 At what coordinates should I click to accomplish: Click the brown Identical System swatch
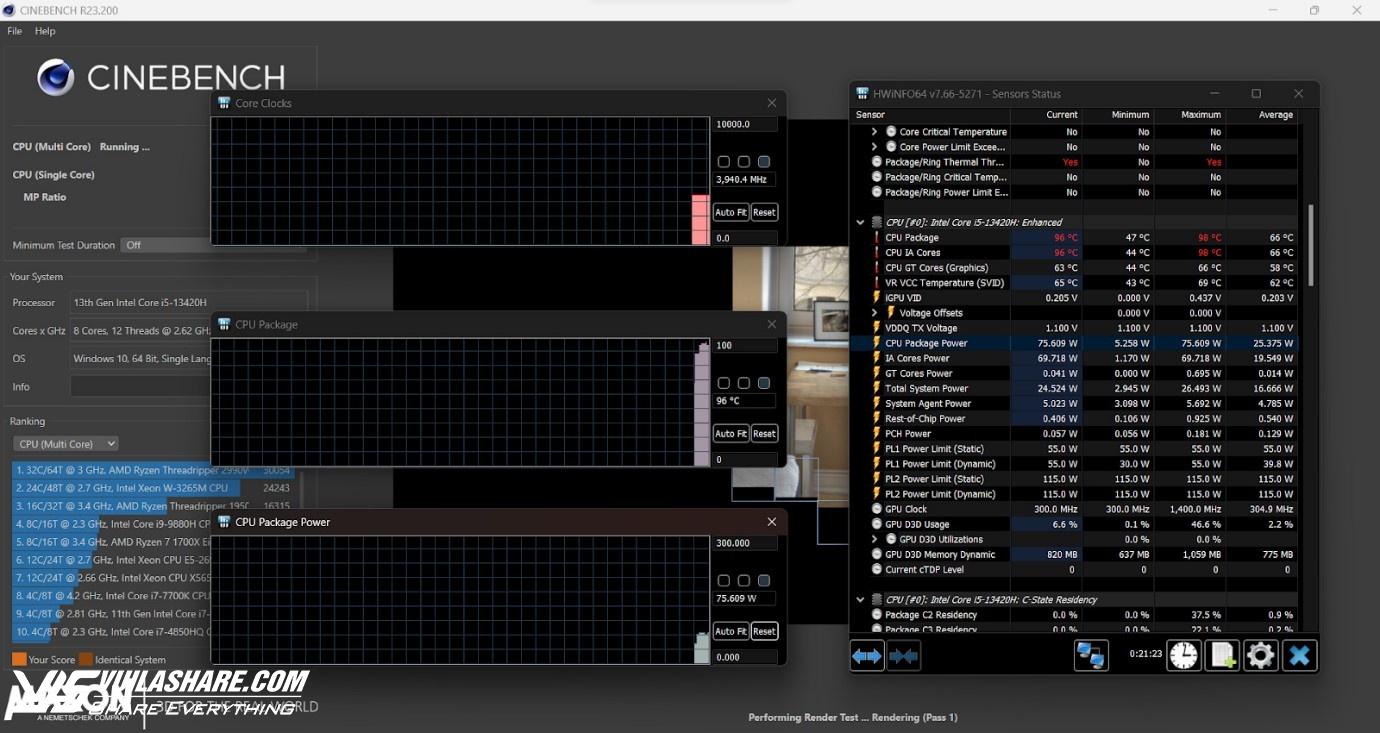point(86,659)
